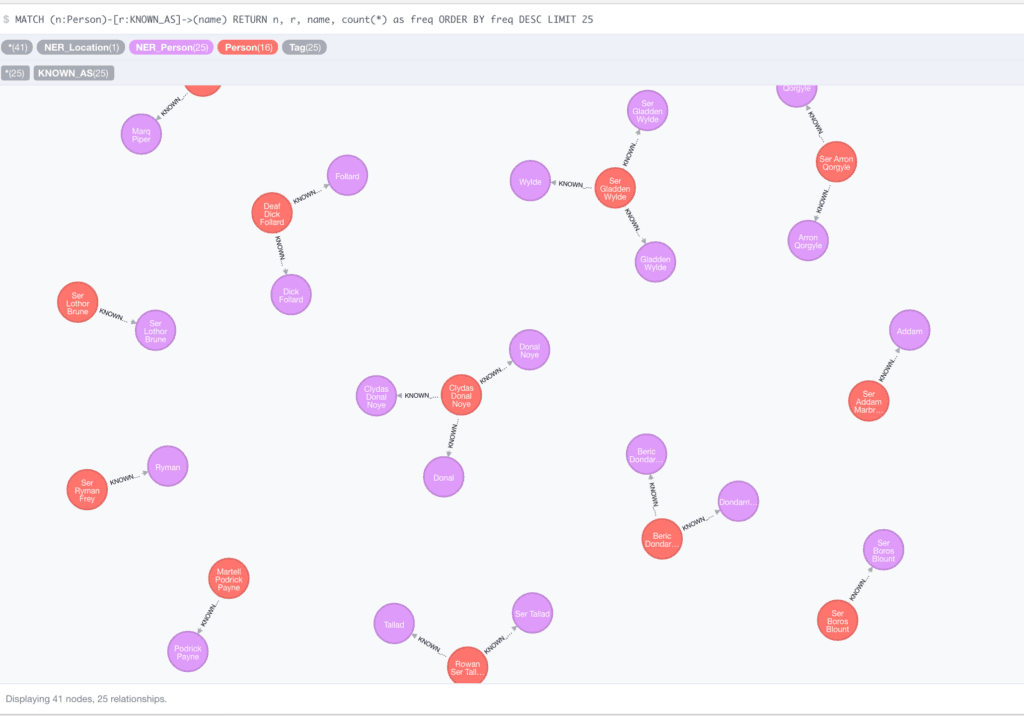
Task: Click the red Ser Arron Qorgyle node
Action: tap(835, 162)
